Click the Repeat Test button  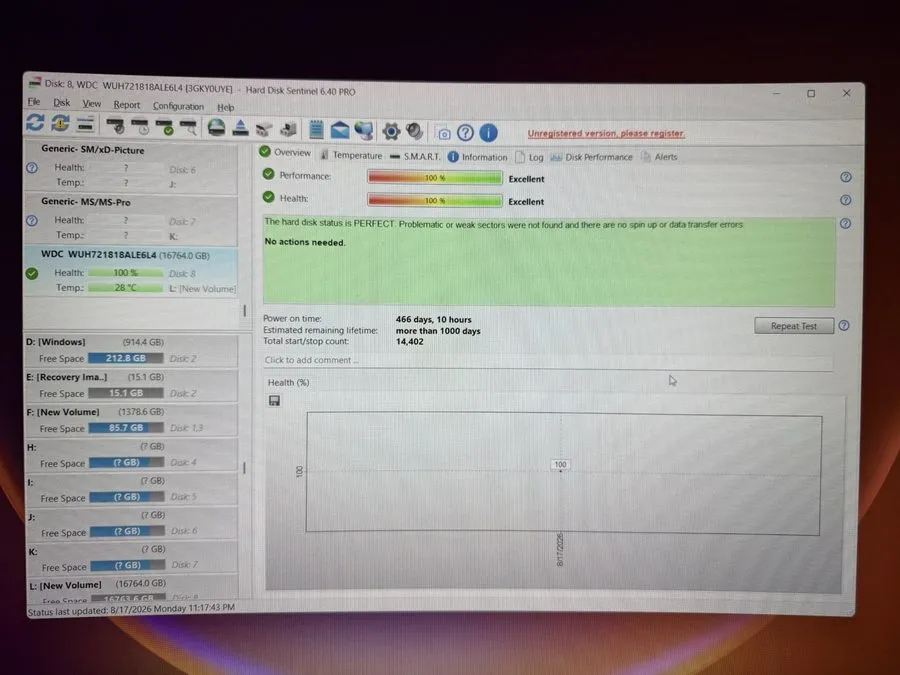pyautogui.click(x=794, y=325)
